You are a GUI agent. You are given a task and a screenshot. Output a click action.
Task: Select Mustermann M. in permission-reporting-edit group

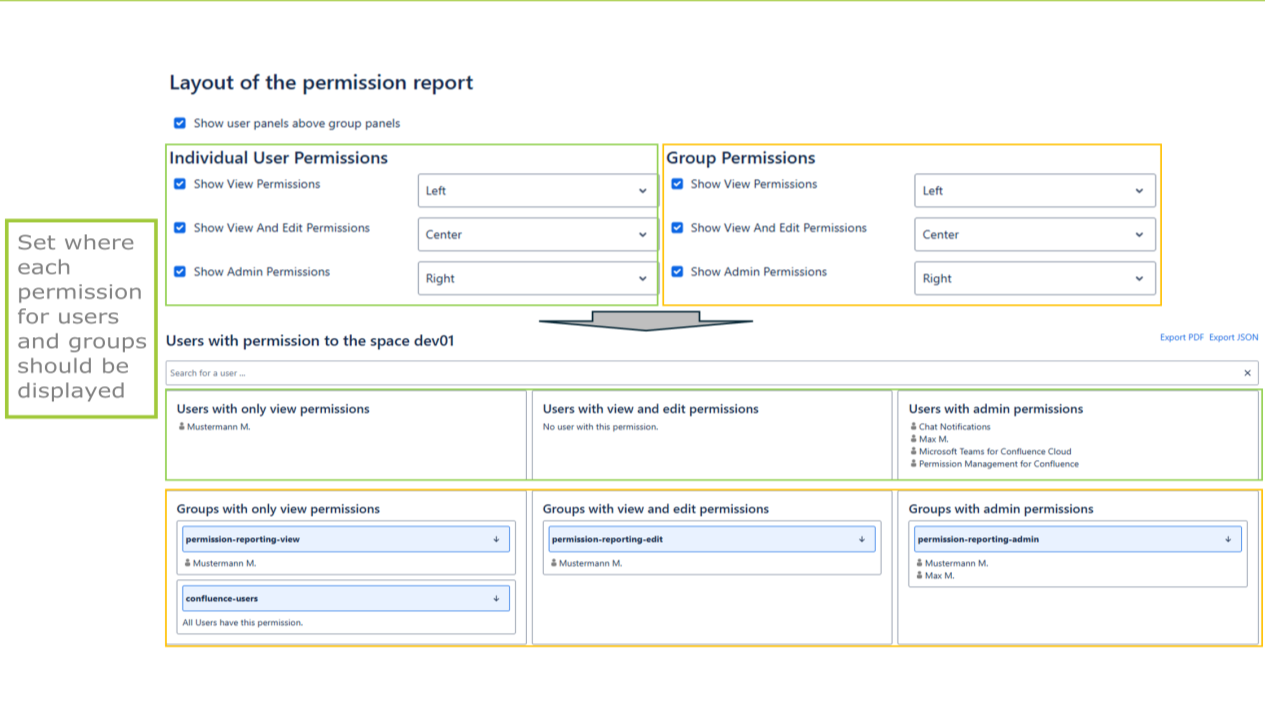(x=590, y=564)
